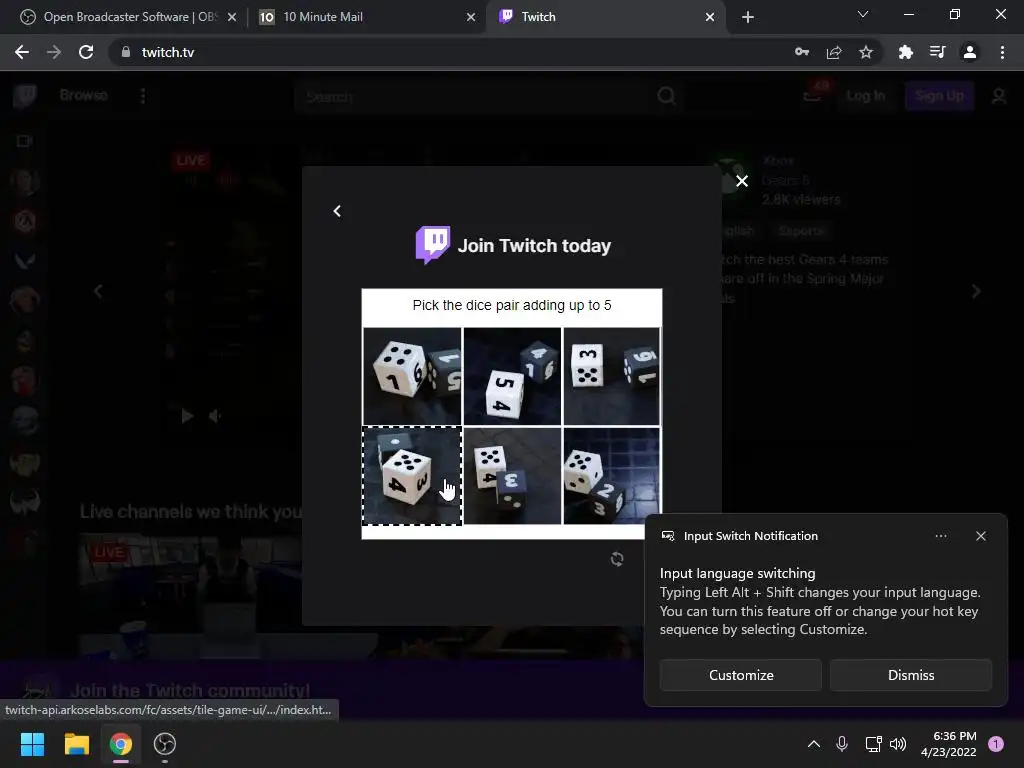Choose tile with white die and black die showing 3
The height and width of the screenshot is (768, 1024).
[512, 475]
